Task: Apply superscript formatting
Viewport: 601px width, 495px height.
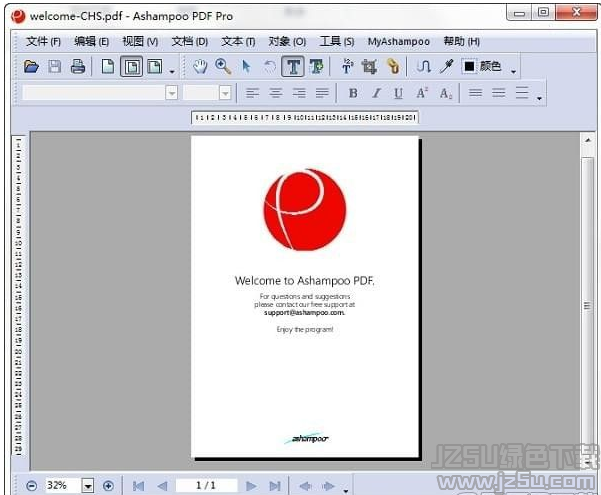Action: coord(422,93)
